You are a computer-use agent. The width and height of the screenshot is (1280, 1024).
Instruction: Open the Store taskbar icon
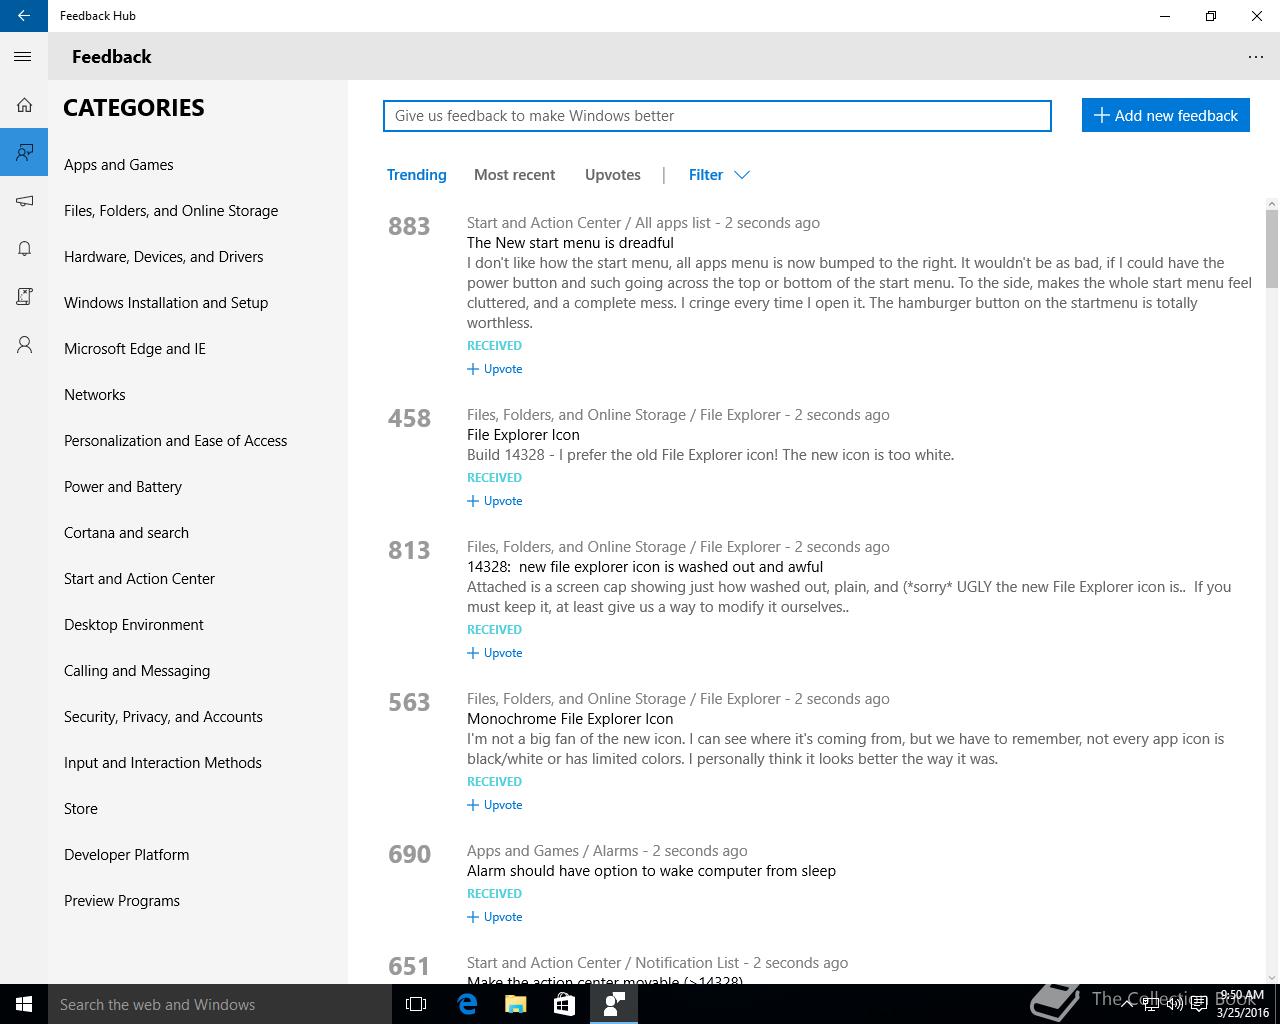(564, 1004)
